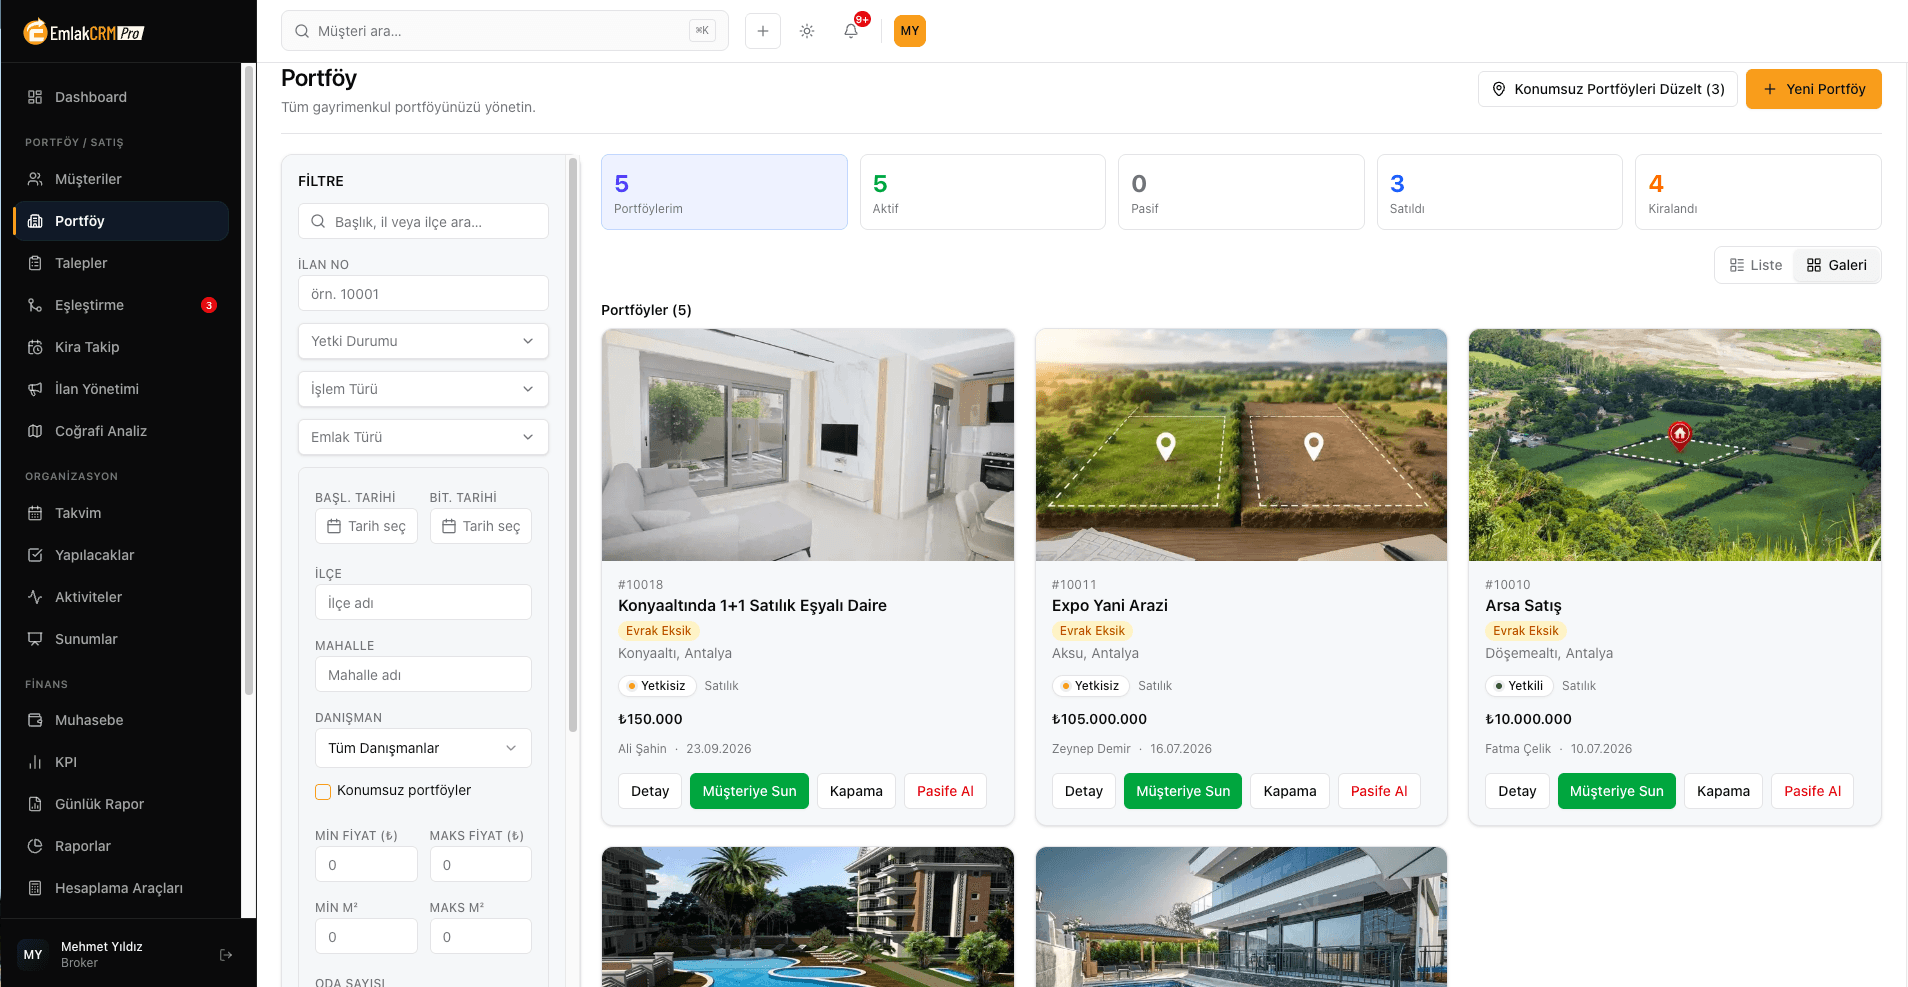Open Kira Takip in the sidebar
1908x987 pixels.
point(121,347)
